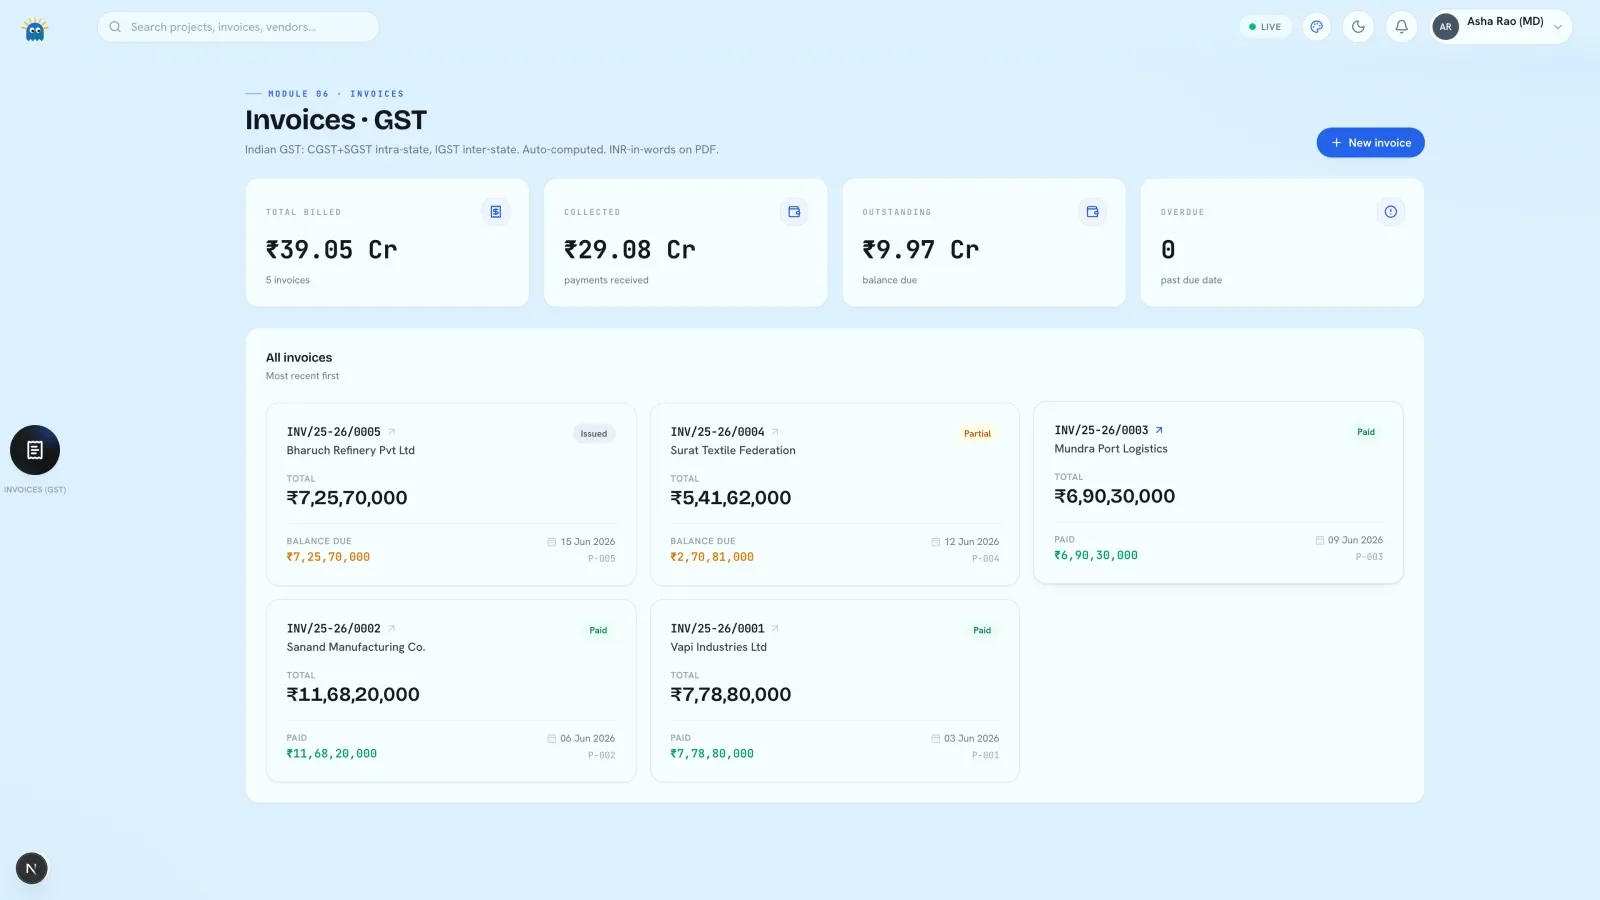This screenshot has width=1600, height=900.
Task: Open INV/25-26/0001 external link arrow
Action: coord(775,629)
